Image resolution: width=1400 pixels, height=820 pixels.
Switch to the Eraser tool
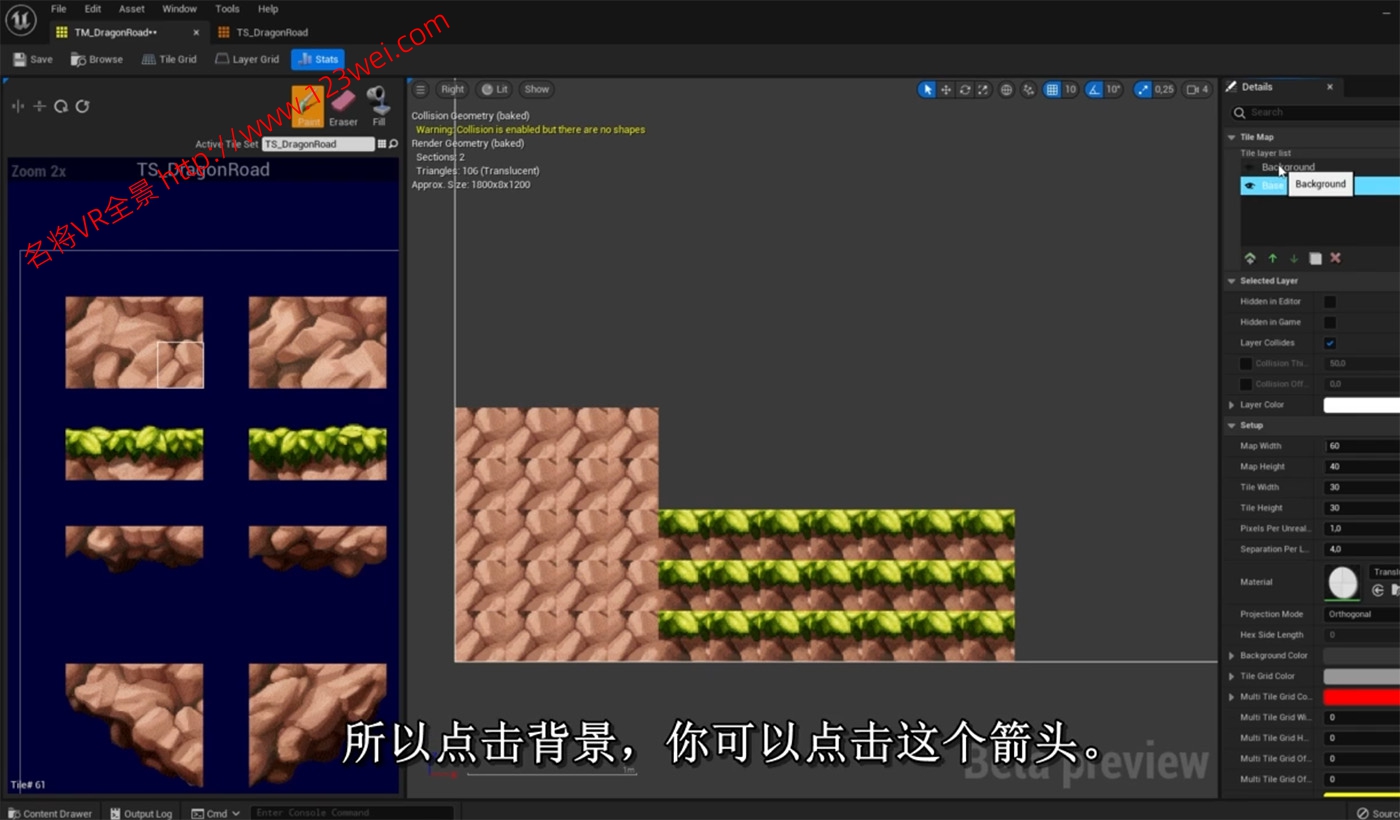[343, 103]
